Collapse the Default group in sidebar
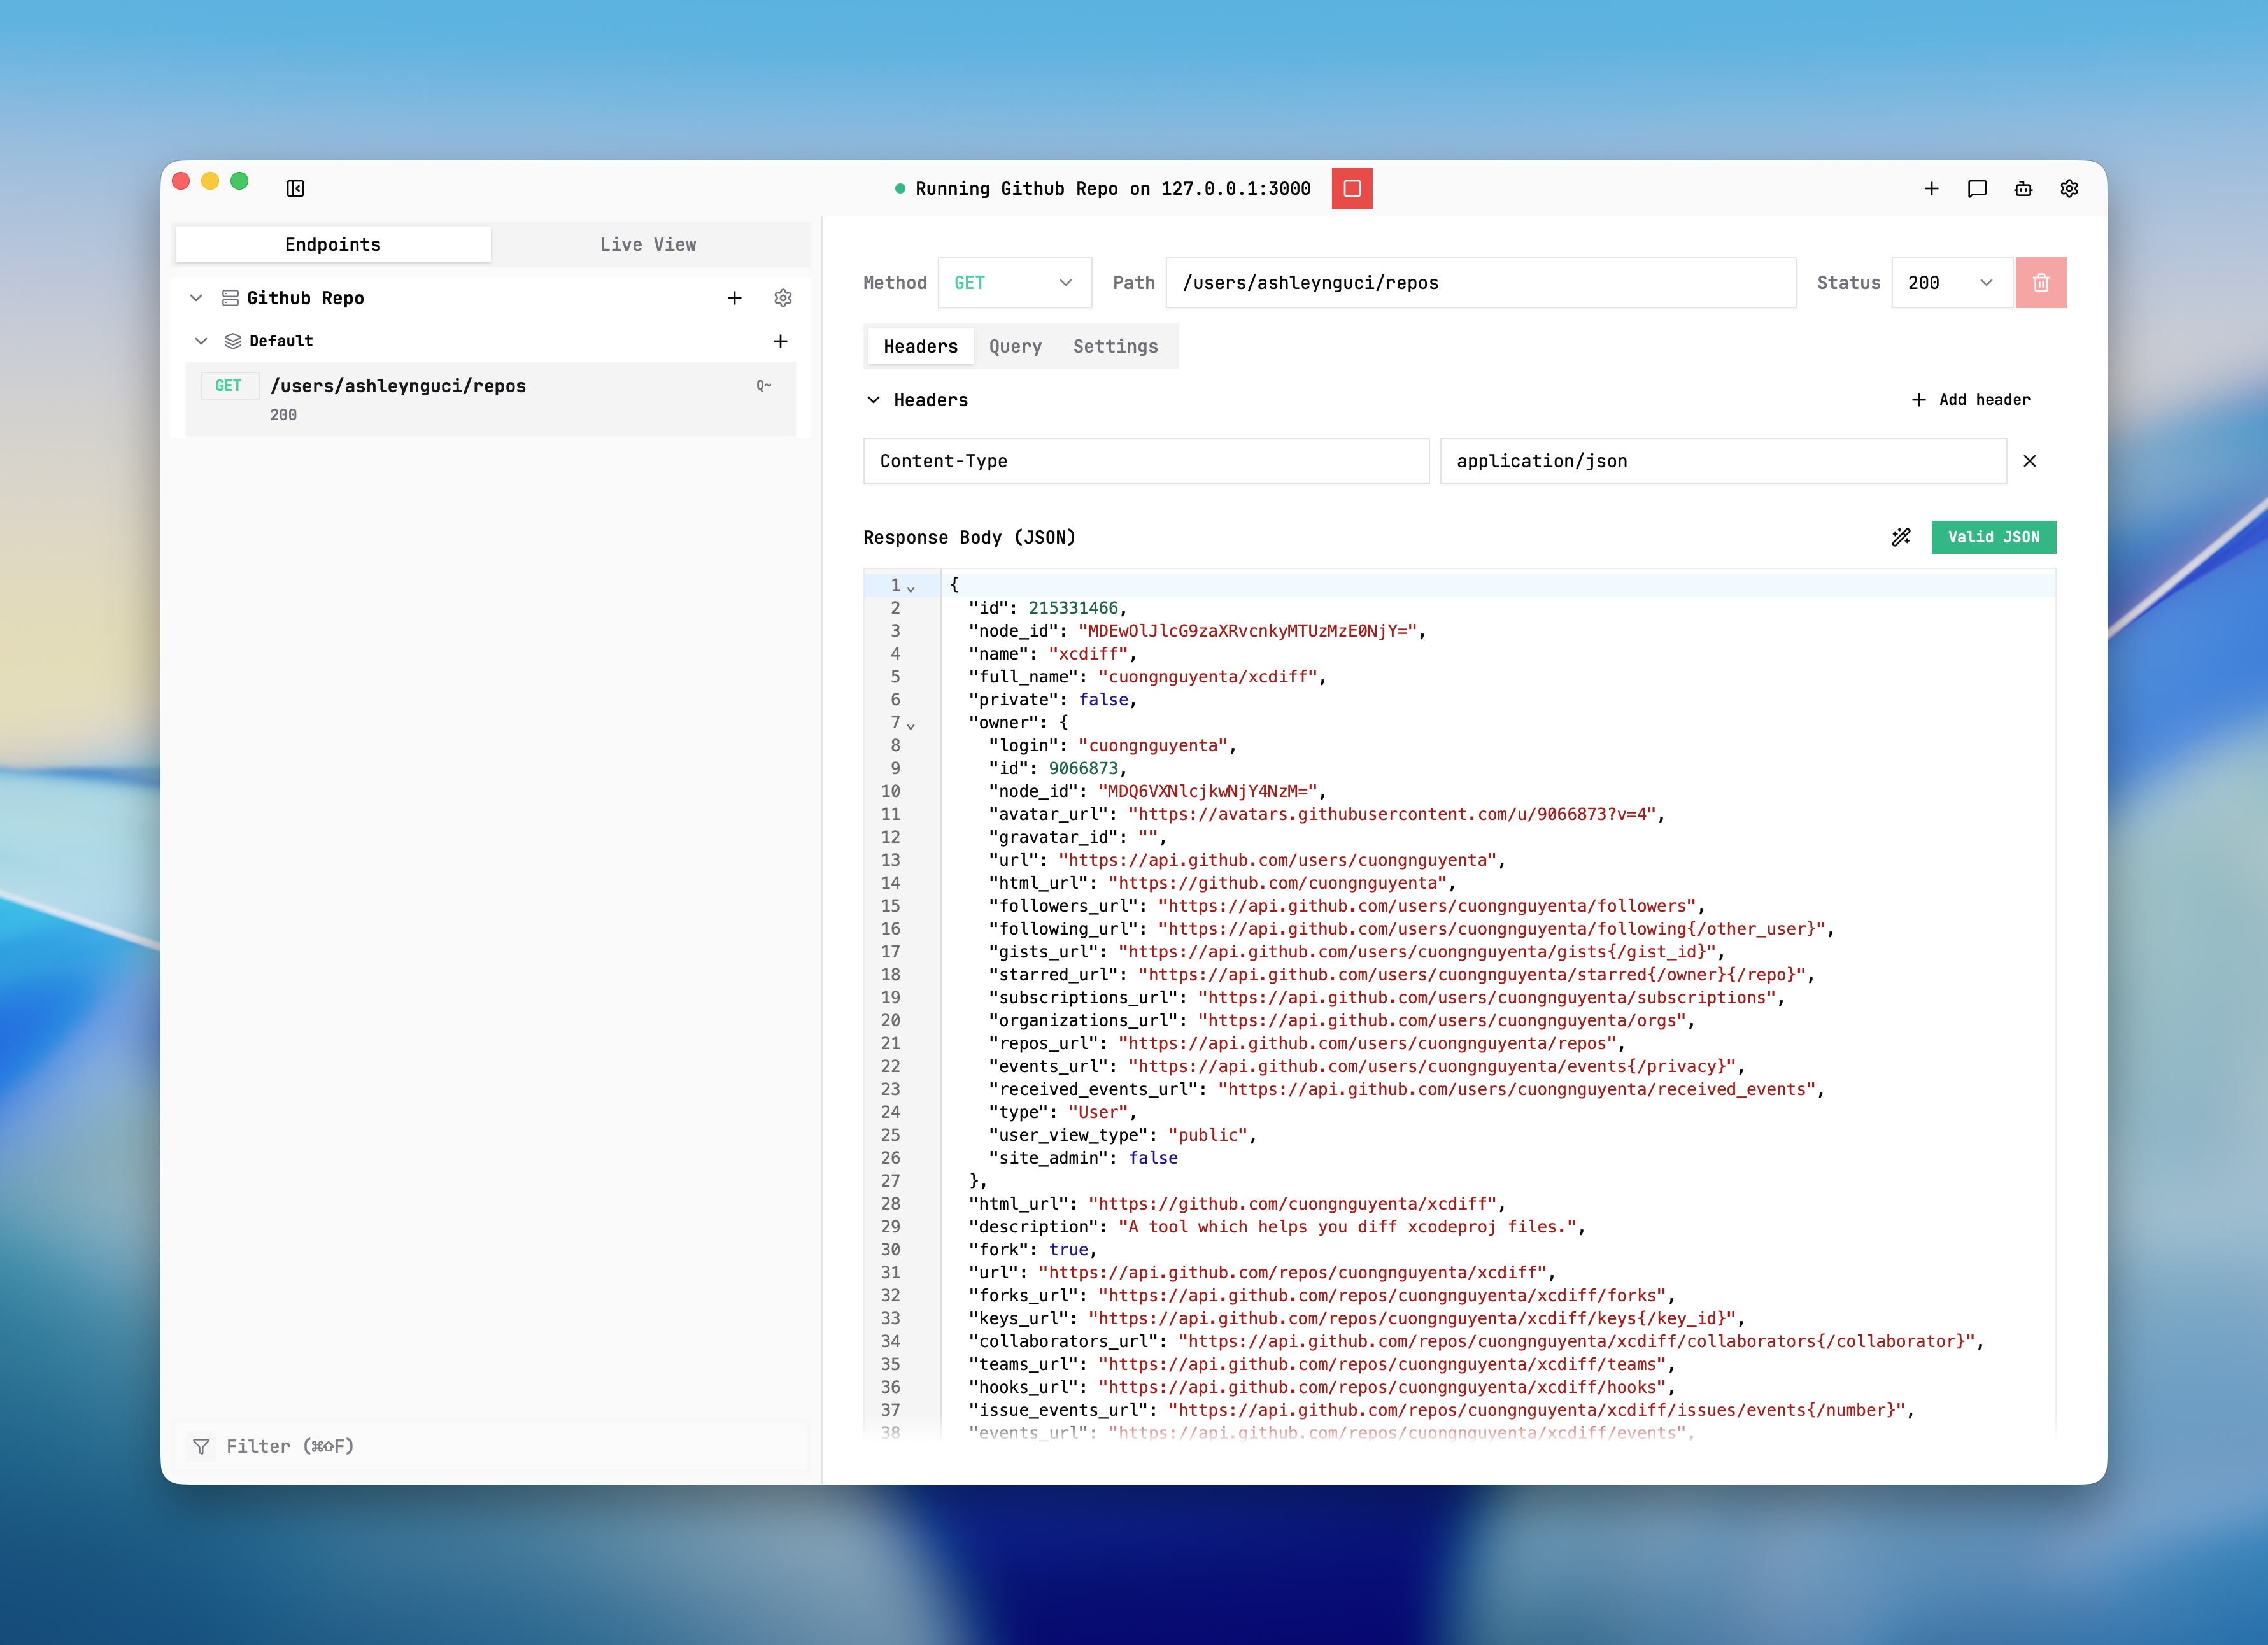 coord(201,341)
